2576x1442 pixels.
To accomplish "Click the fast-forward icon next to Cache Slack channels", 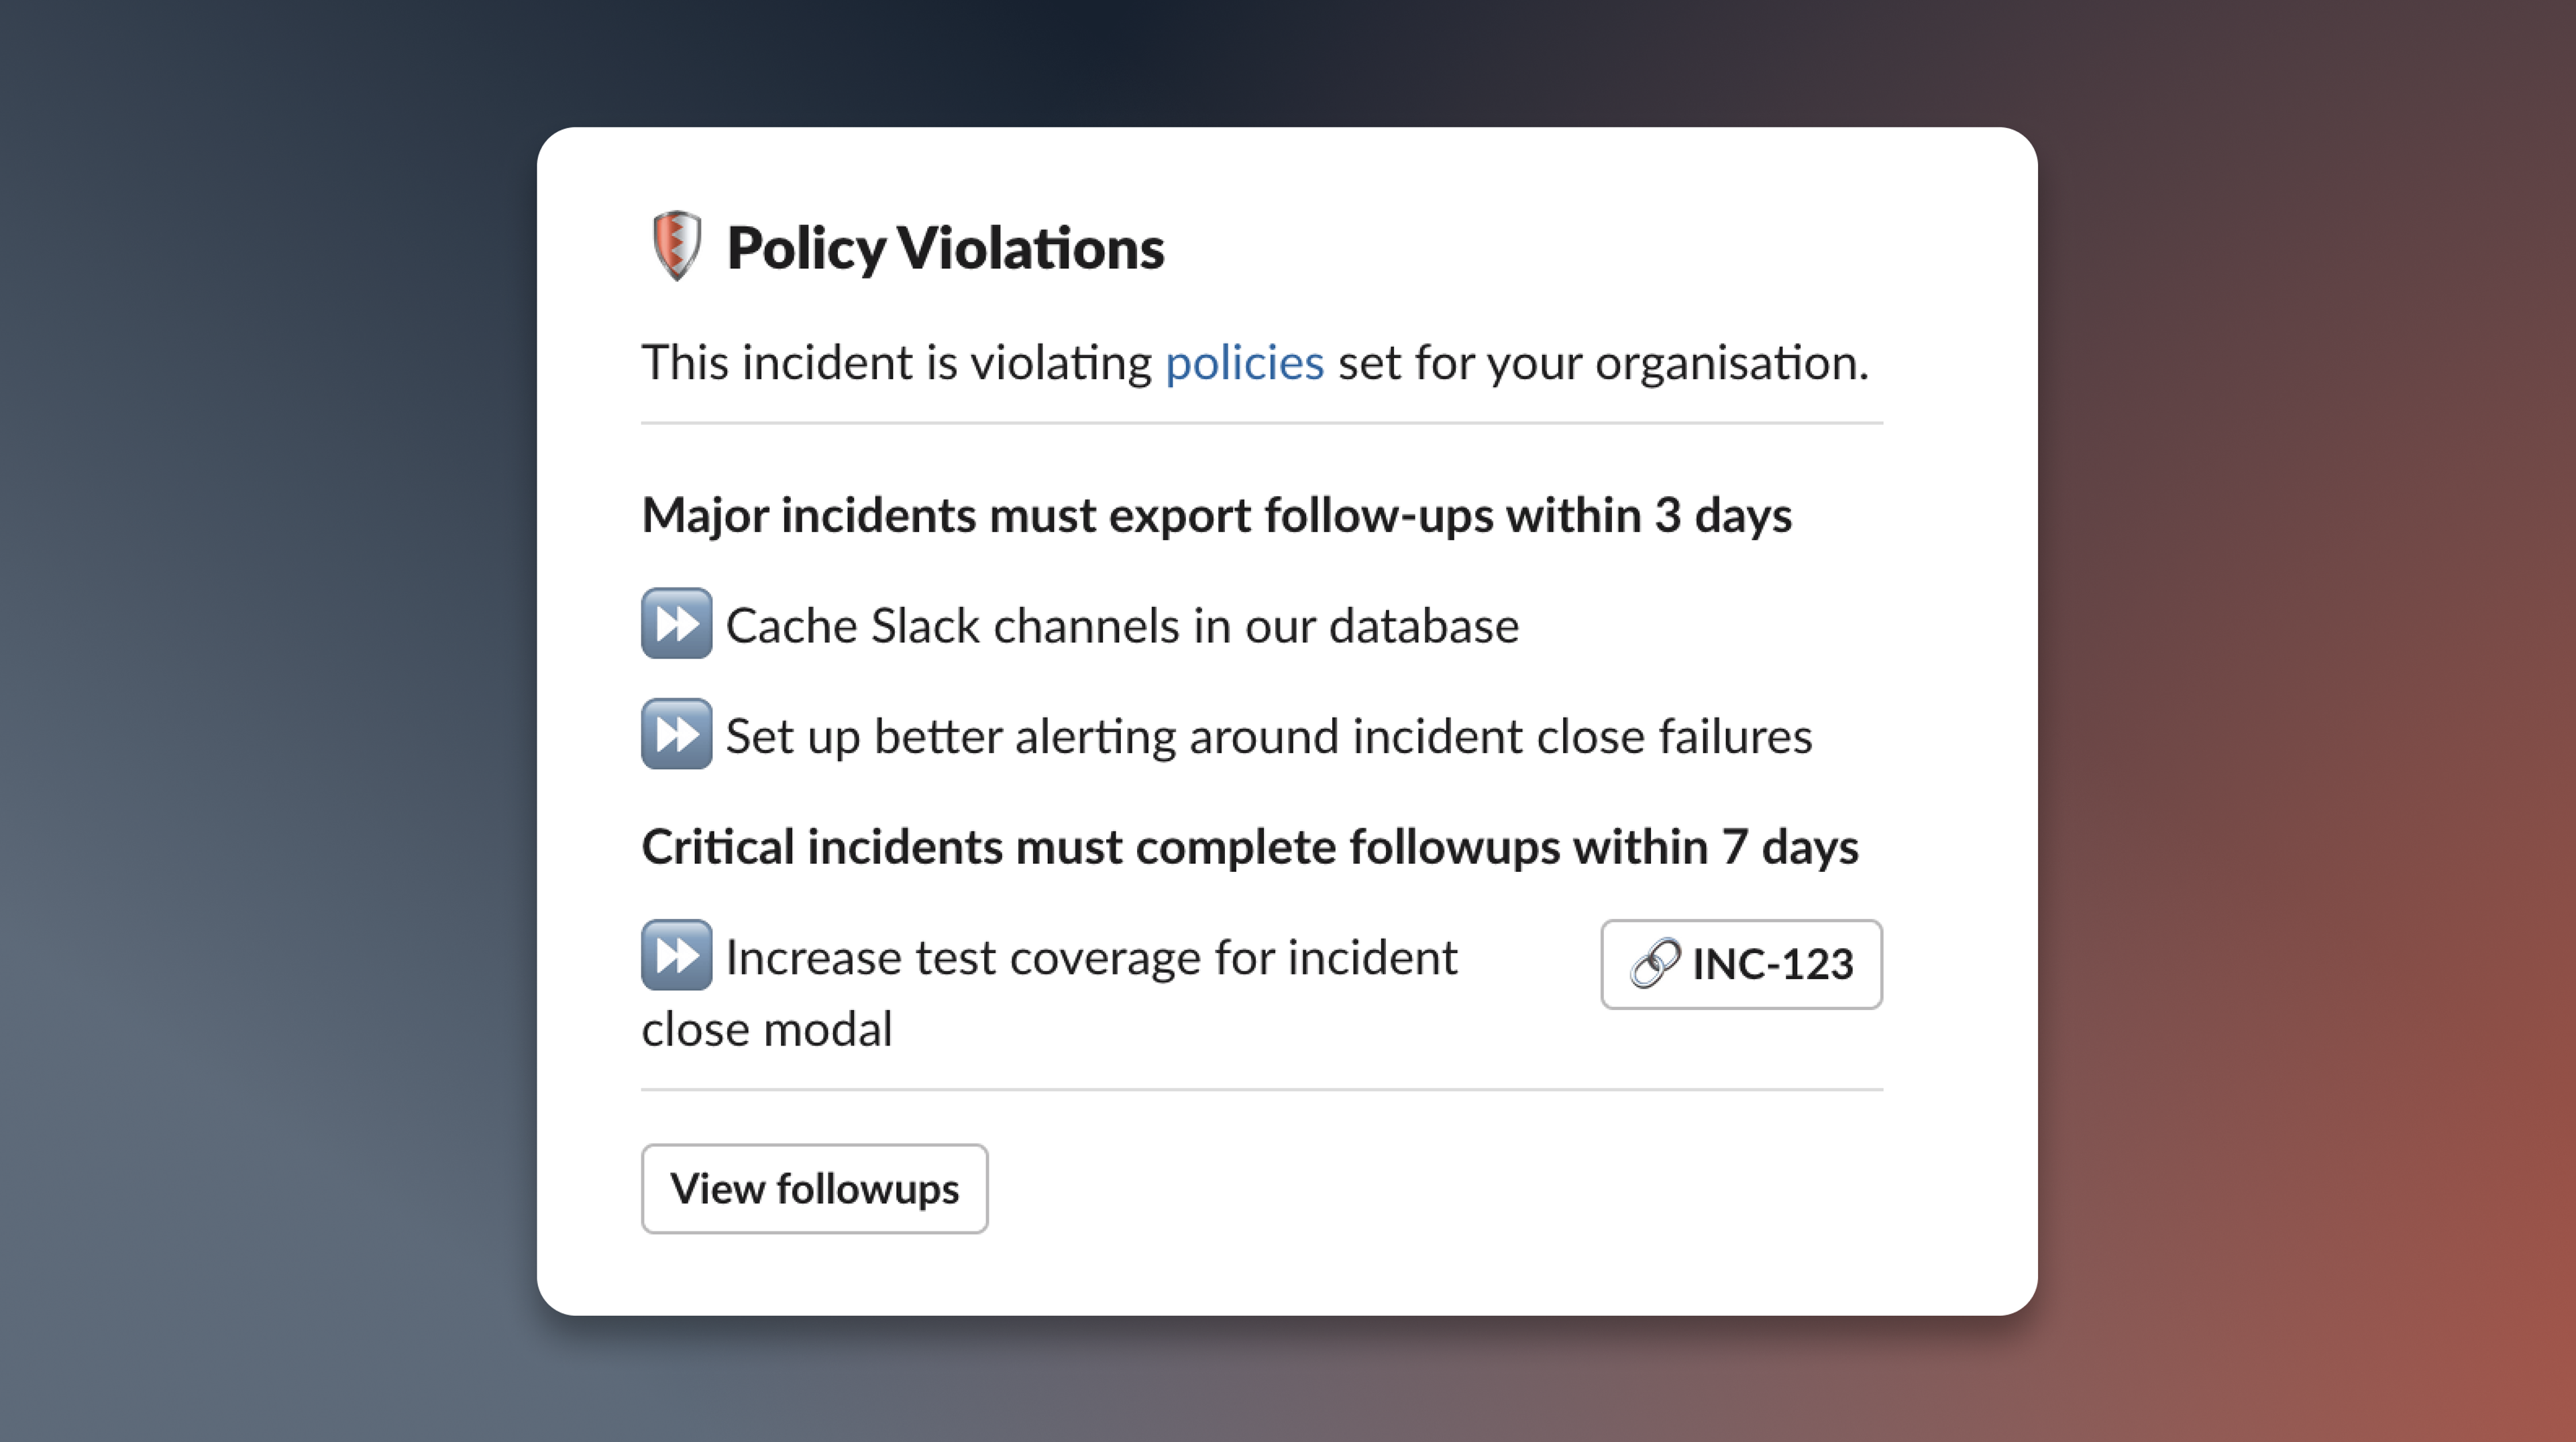I will [x=676, y=624].
